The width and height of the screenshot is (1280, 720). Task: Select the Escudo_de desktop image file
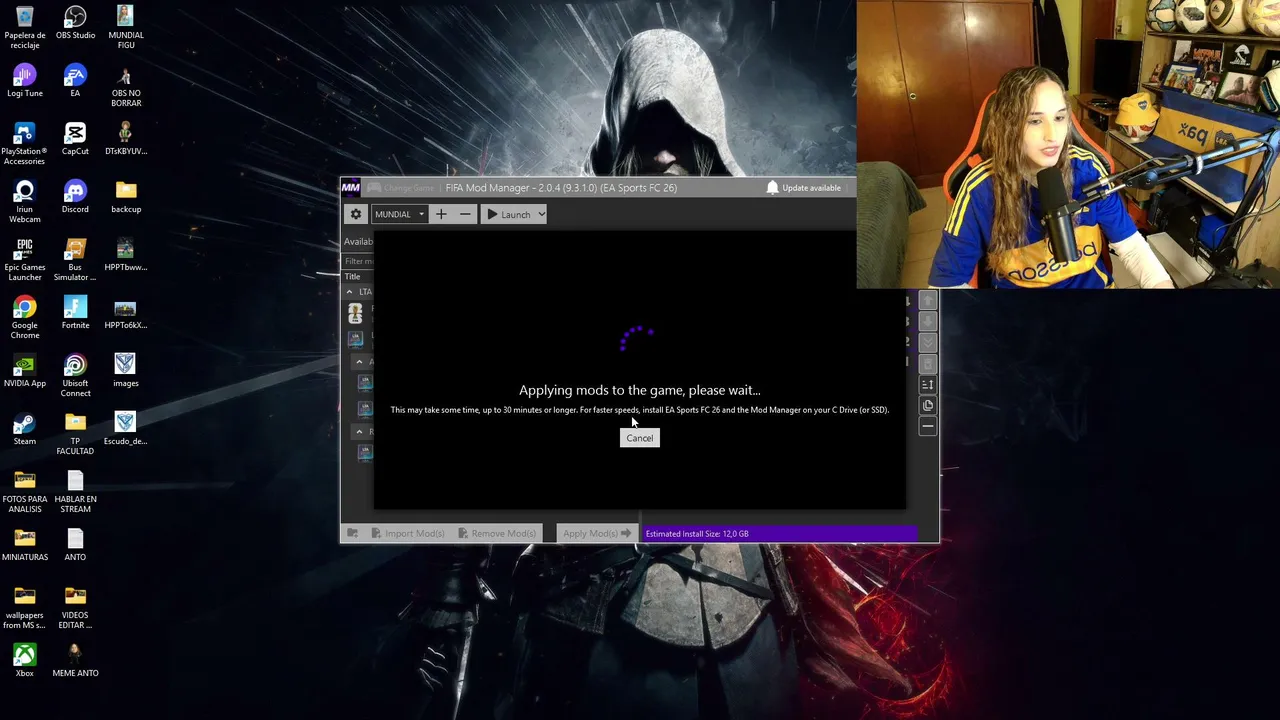pos(125,430)
